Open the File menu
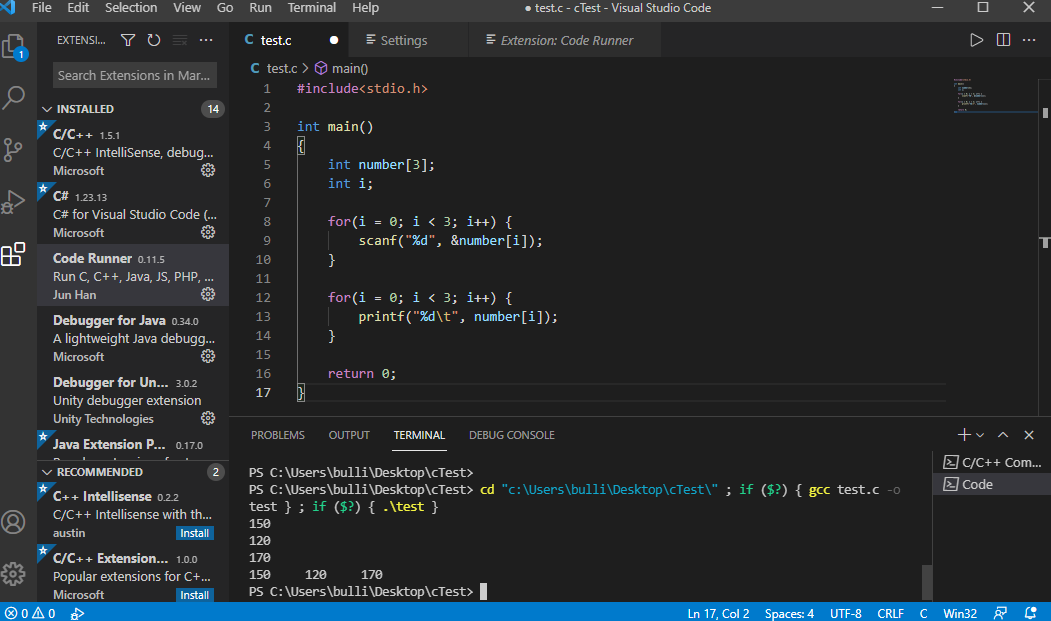This screenshot has width=1051, height=621. pos(42,8)
